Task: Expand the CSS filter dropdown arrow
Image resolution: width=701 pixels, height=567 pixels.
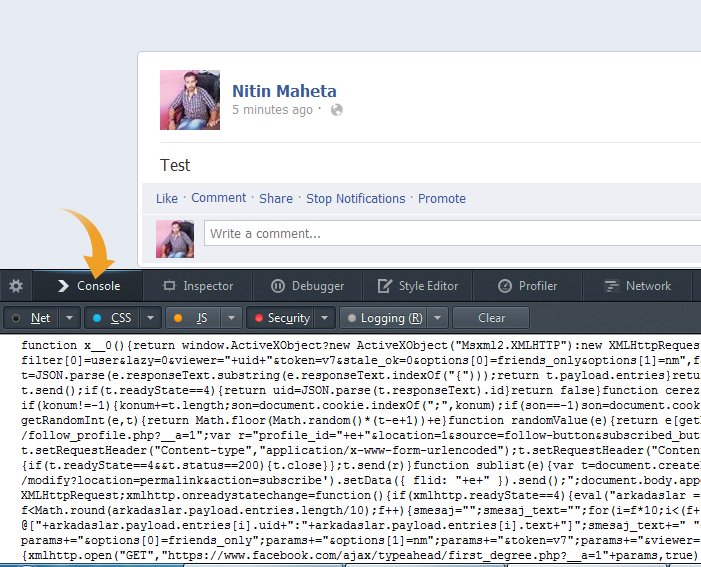Action: click(151, 318)
